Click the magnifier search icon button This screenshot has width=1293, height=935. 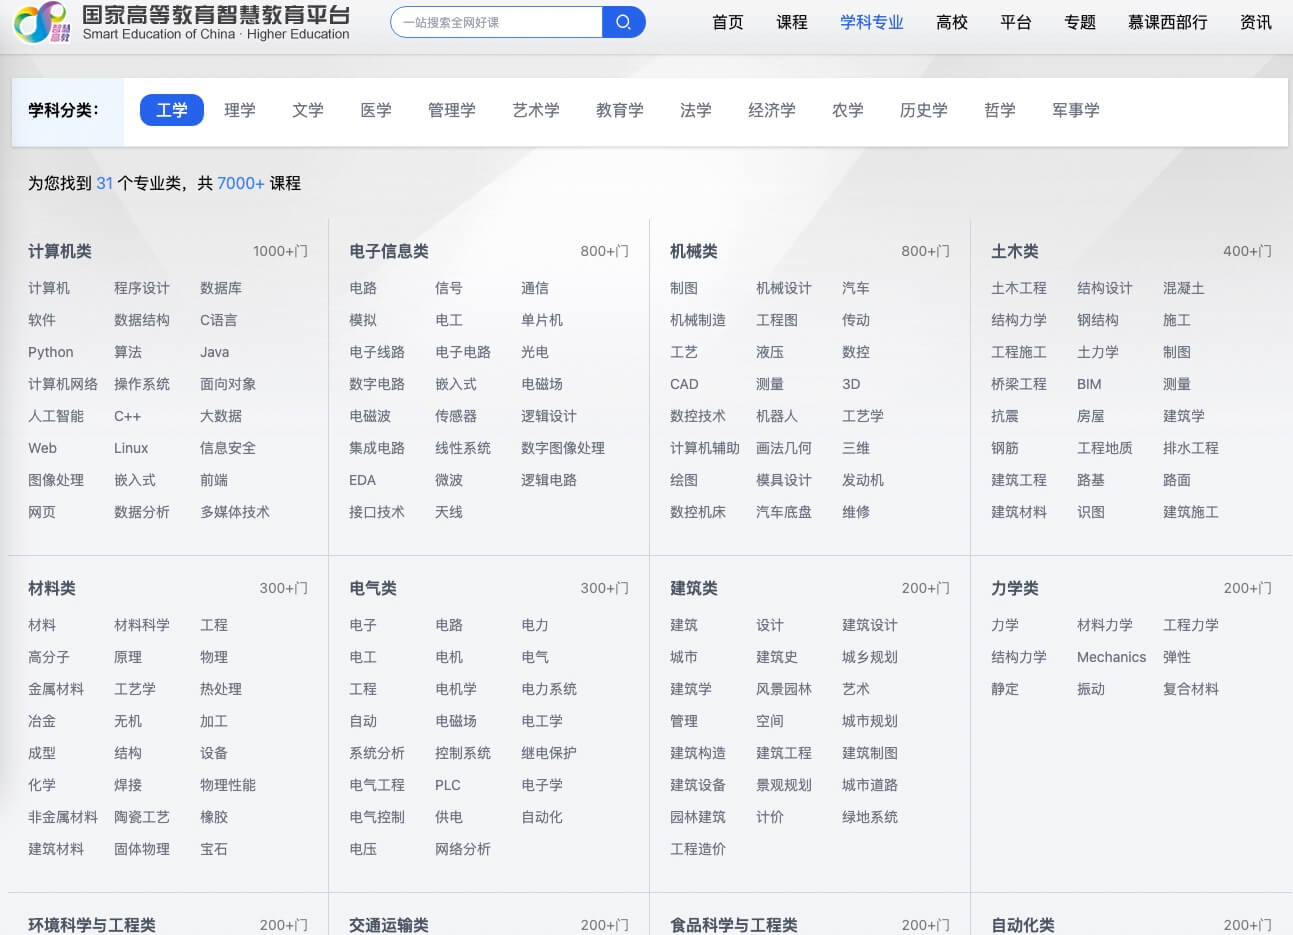(x=623, y=22)
